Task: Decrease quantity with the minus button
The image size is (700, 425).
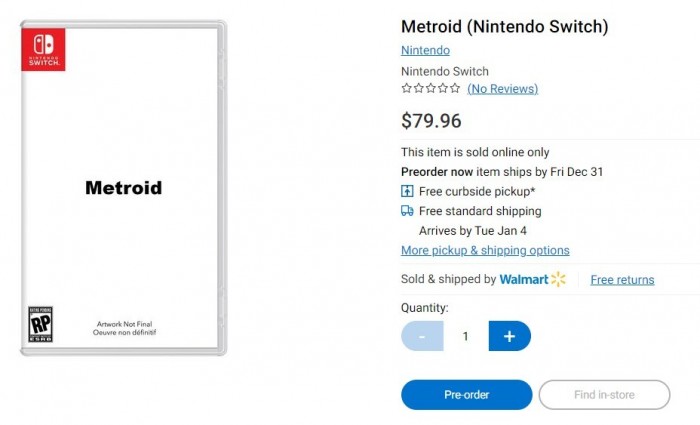Action: pos(422,336)
